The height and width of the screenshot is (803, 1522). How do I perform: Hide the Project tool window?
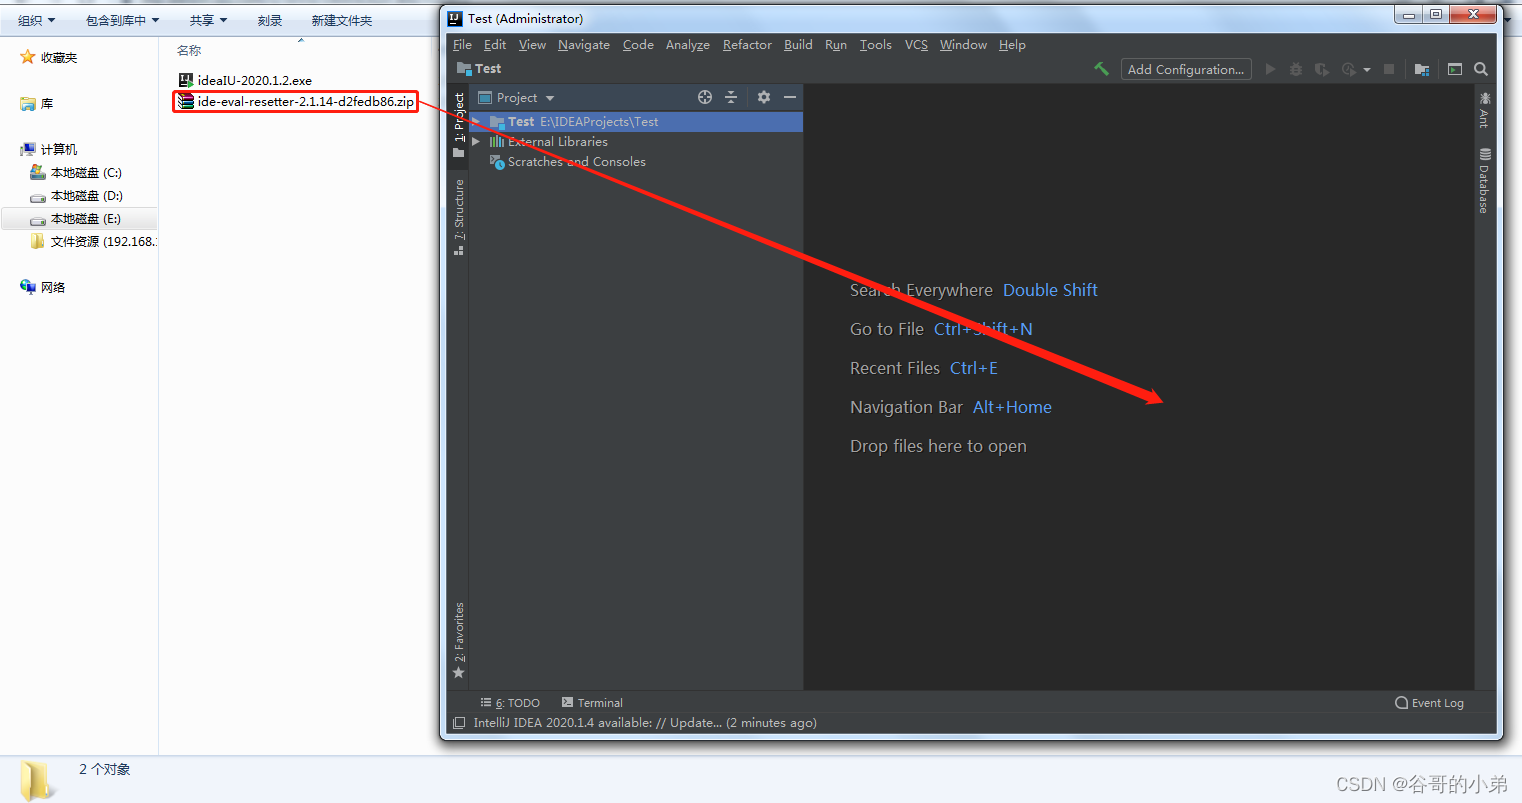coord(790,97)
